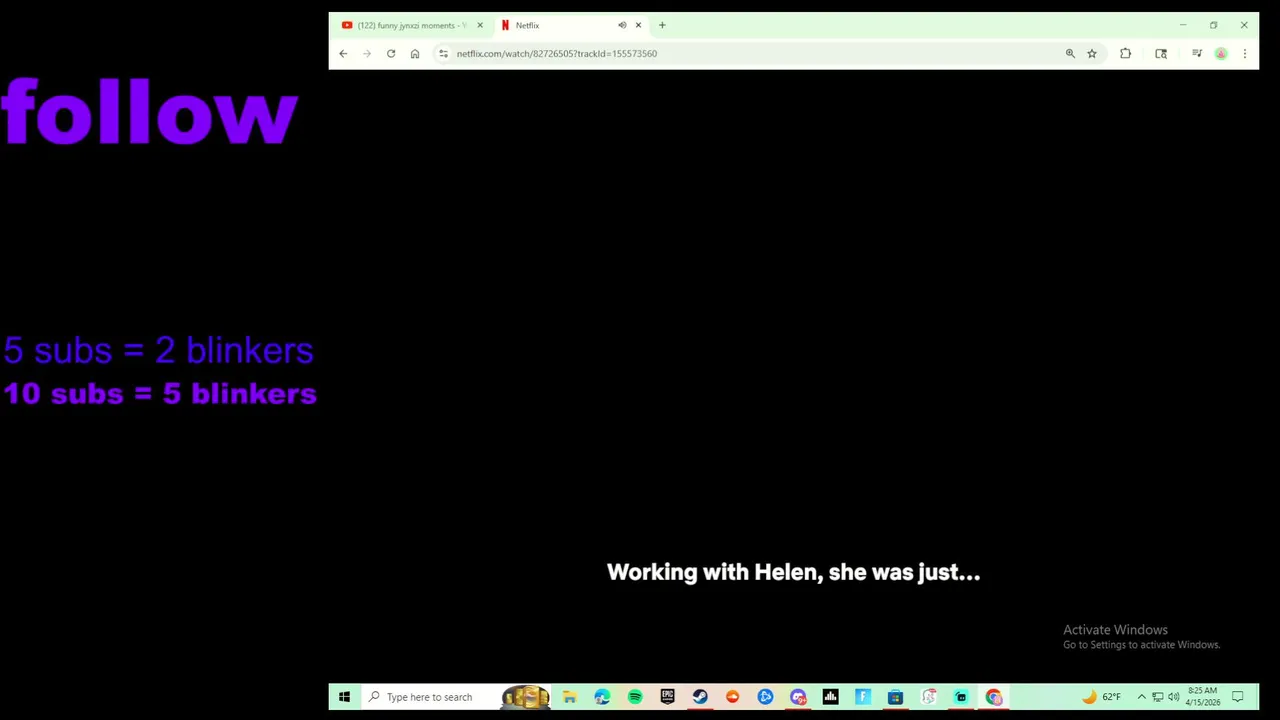
Task: Open SoundCloud orange icon on the taskbar
Action: 733,697
